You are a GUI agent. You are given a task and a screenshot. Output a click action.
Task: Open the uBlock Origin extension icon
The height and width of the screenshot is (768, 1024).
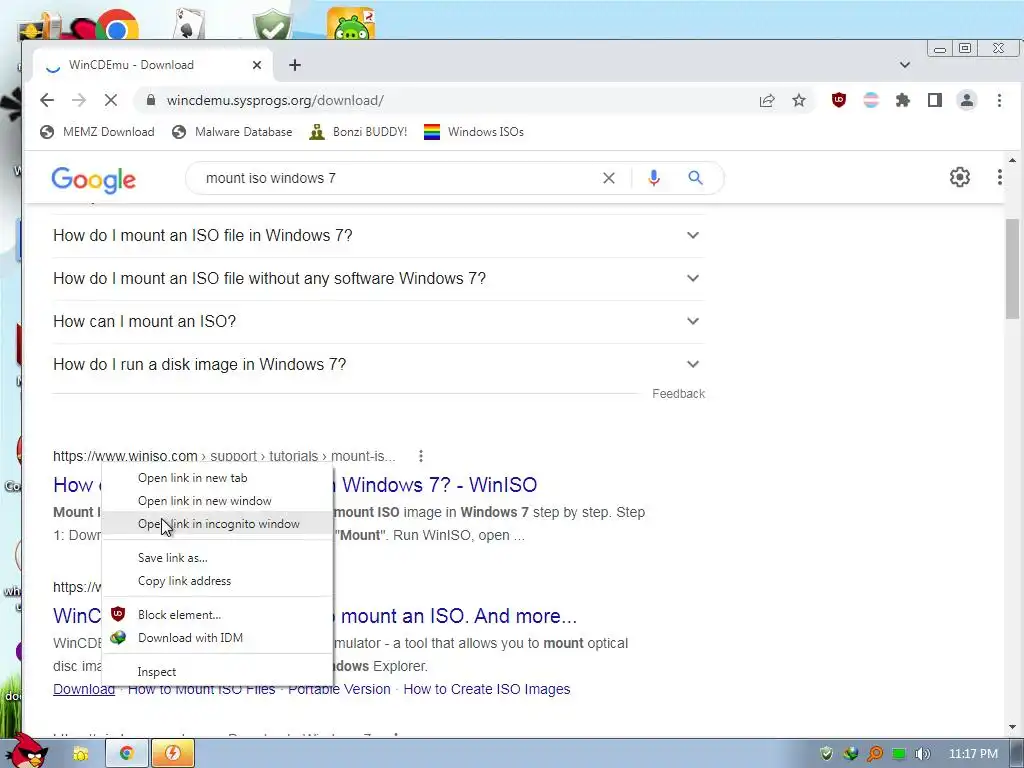tap(839, 100)
